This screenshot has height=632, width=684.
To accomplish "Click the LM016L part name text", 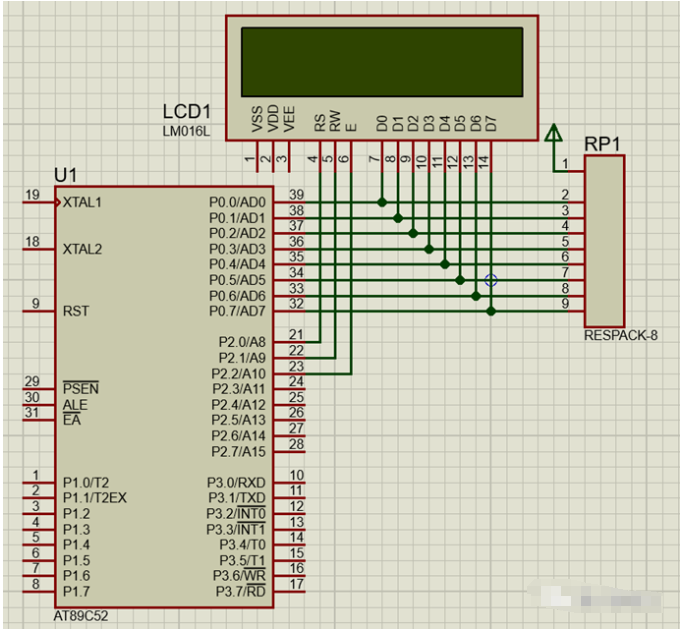I will tap(186, 131).
